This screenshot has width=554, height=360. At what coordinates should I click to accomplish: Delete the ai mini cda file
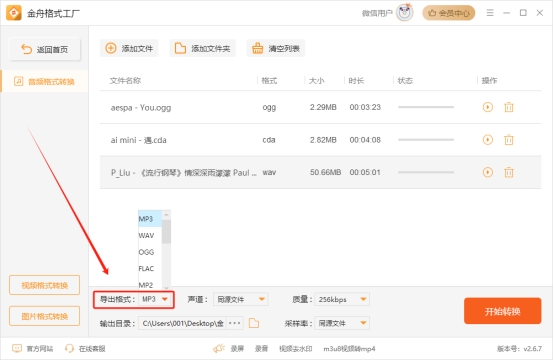point(508,140)
